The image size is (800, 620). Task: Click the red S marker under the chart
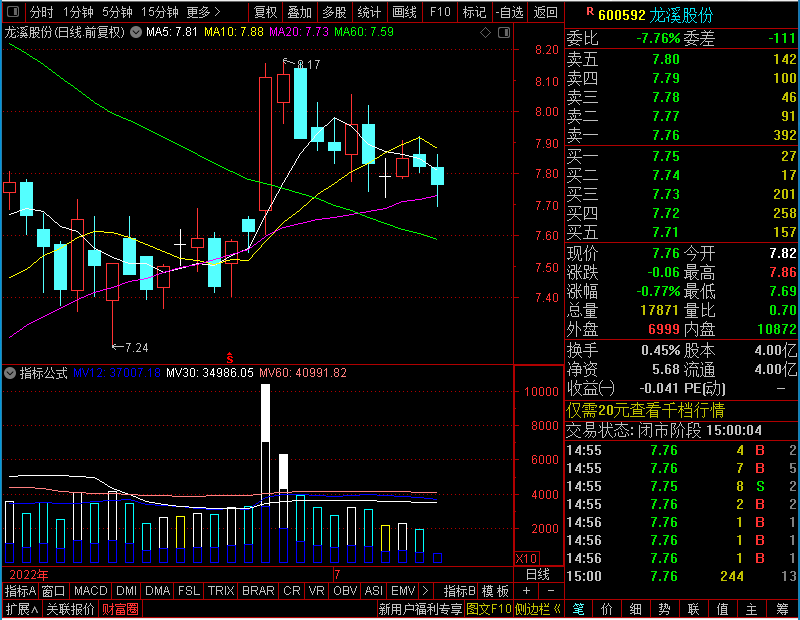[230, 358]
